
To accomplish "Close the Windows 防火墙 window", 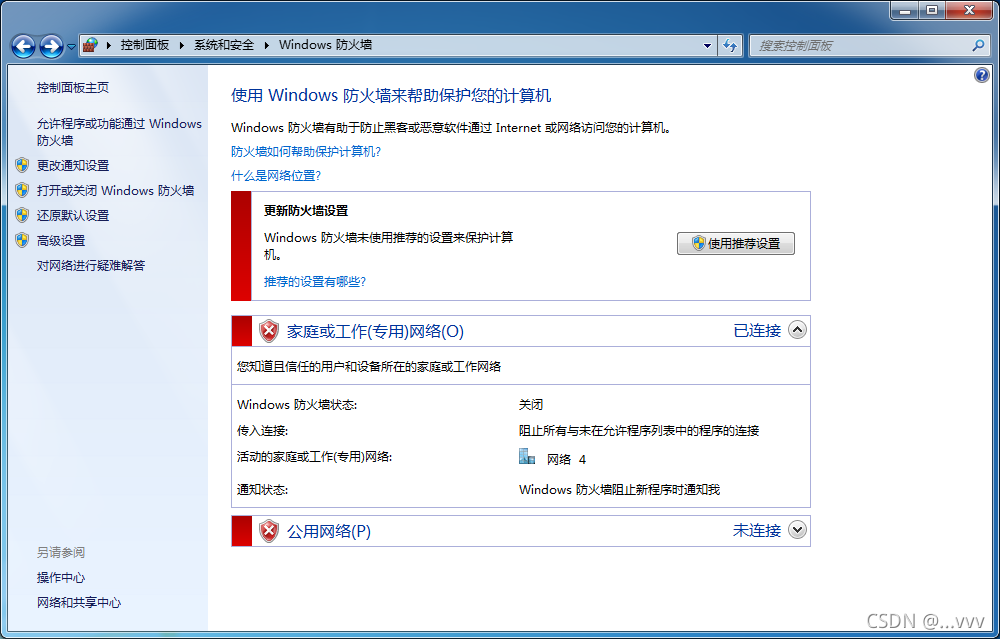I will [x=969, y=10].
